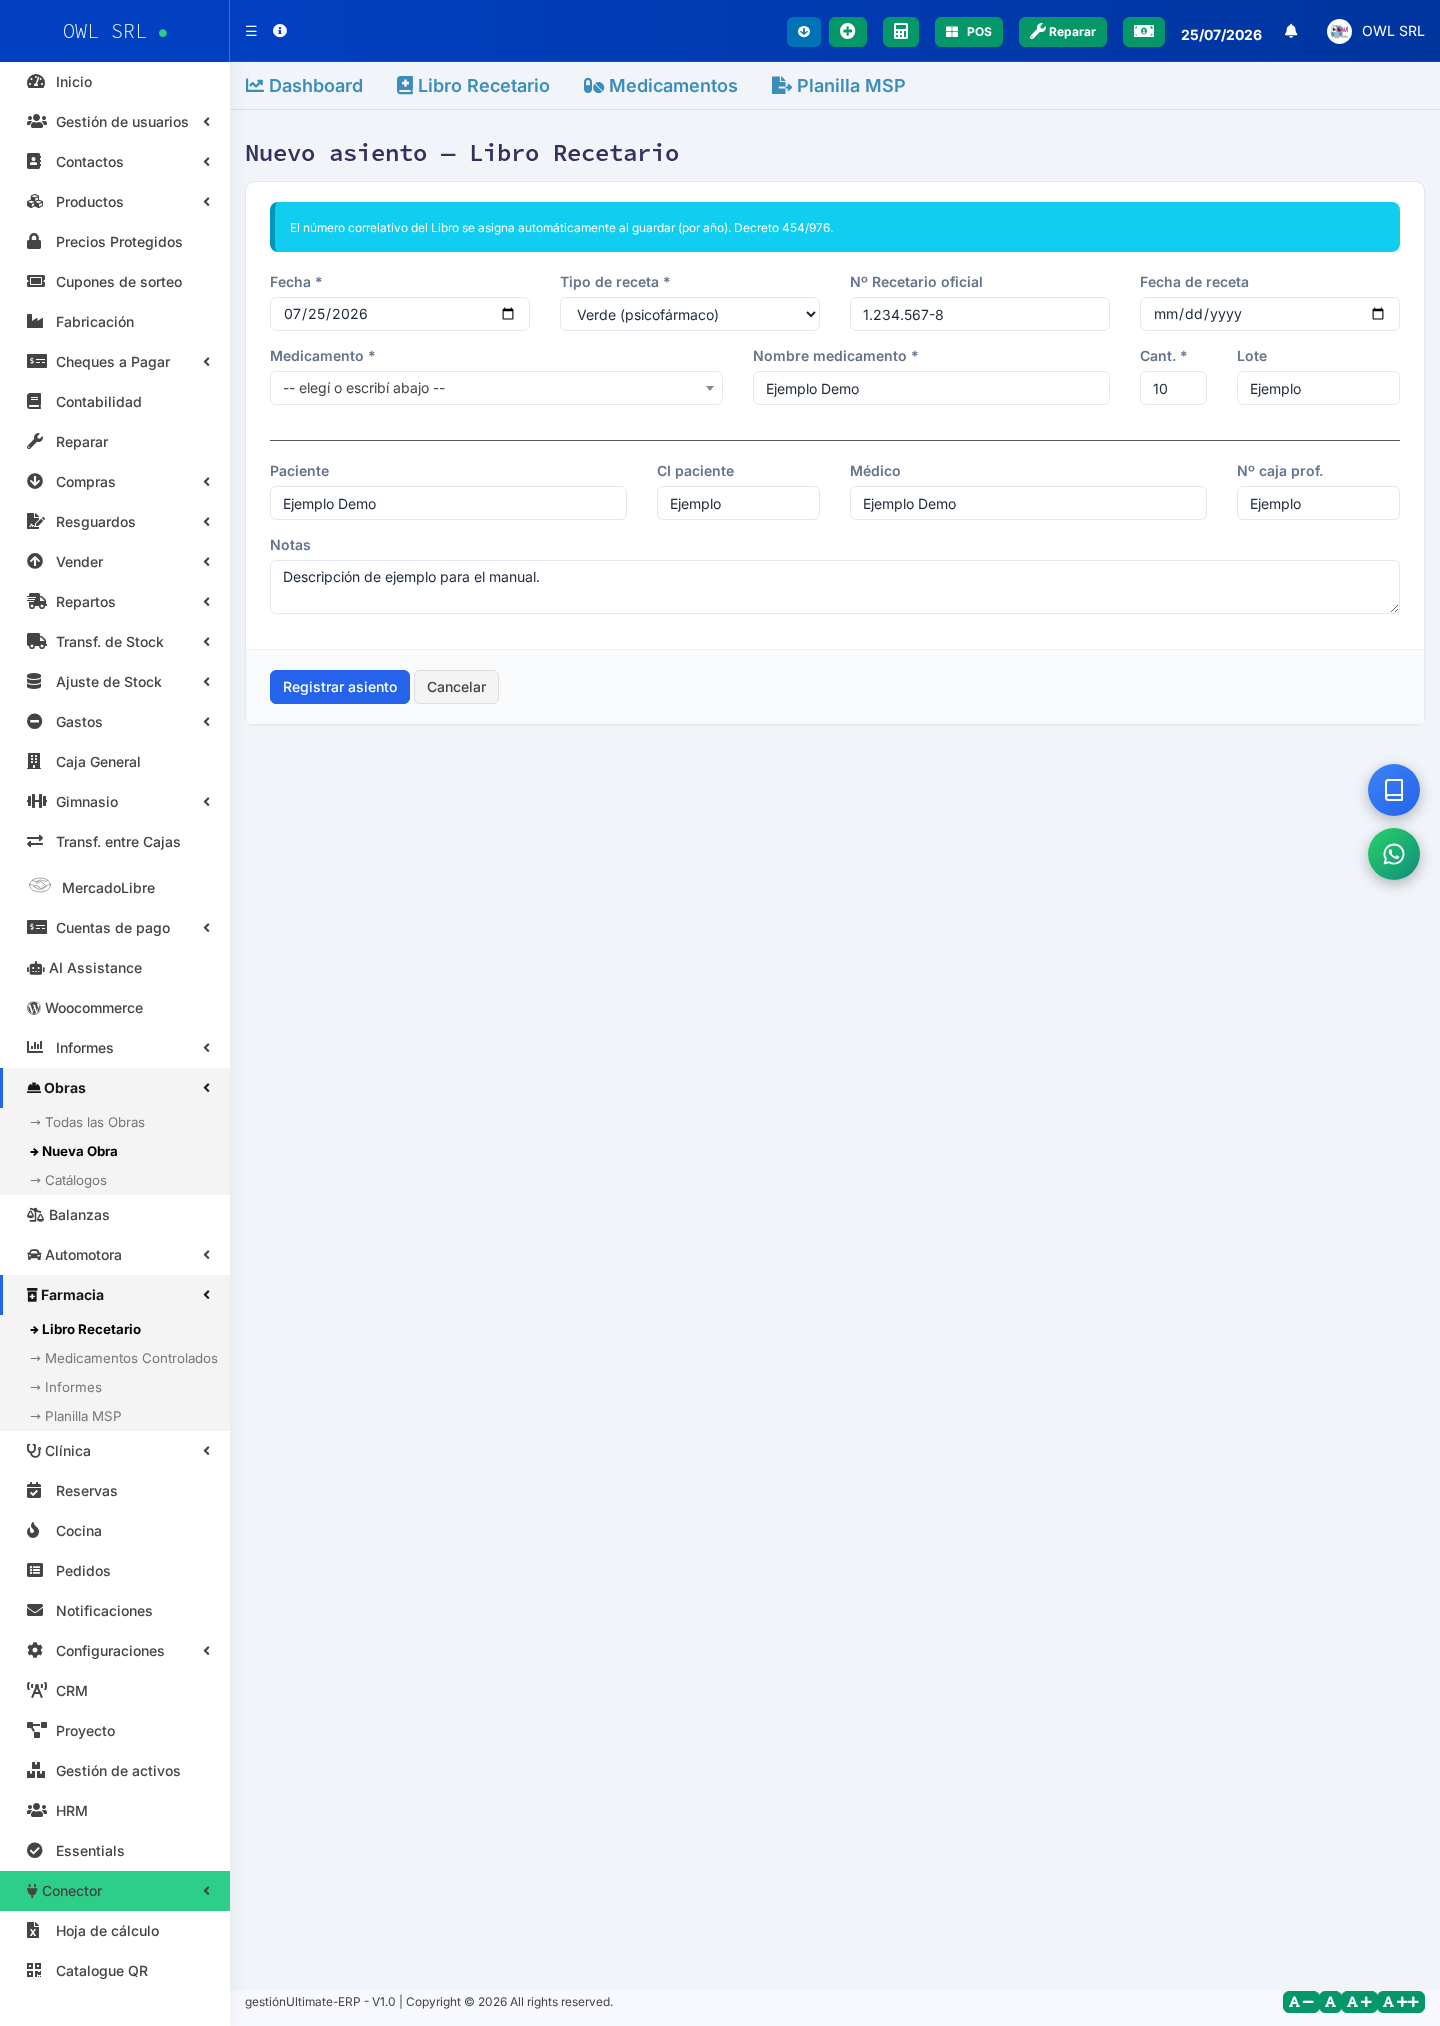1440x2026 pixels.
Task: Open the download arrow icon in header
Action: pos(804,32)
